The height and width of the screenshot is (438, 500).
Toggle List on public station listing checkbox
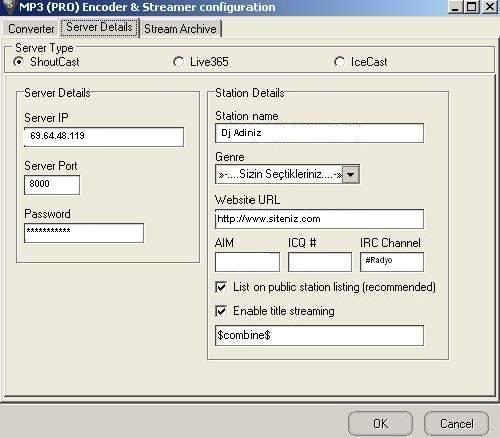(221, 287)
